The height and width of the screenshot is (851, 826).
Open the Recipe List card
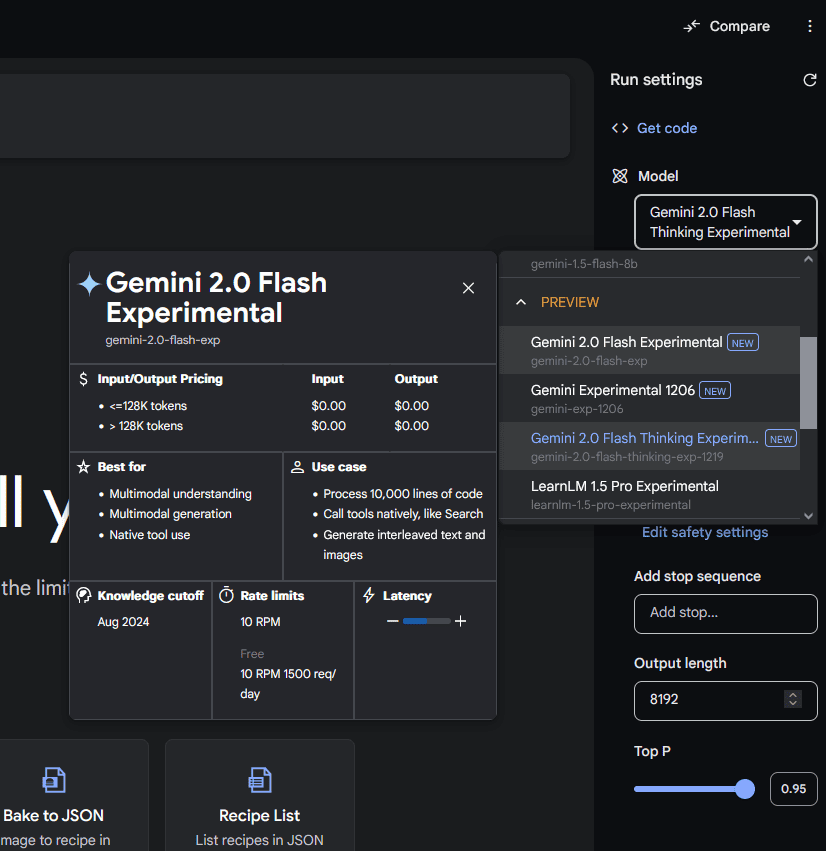click(260, 795)
